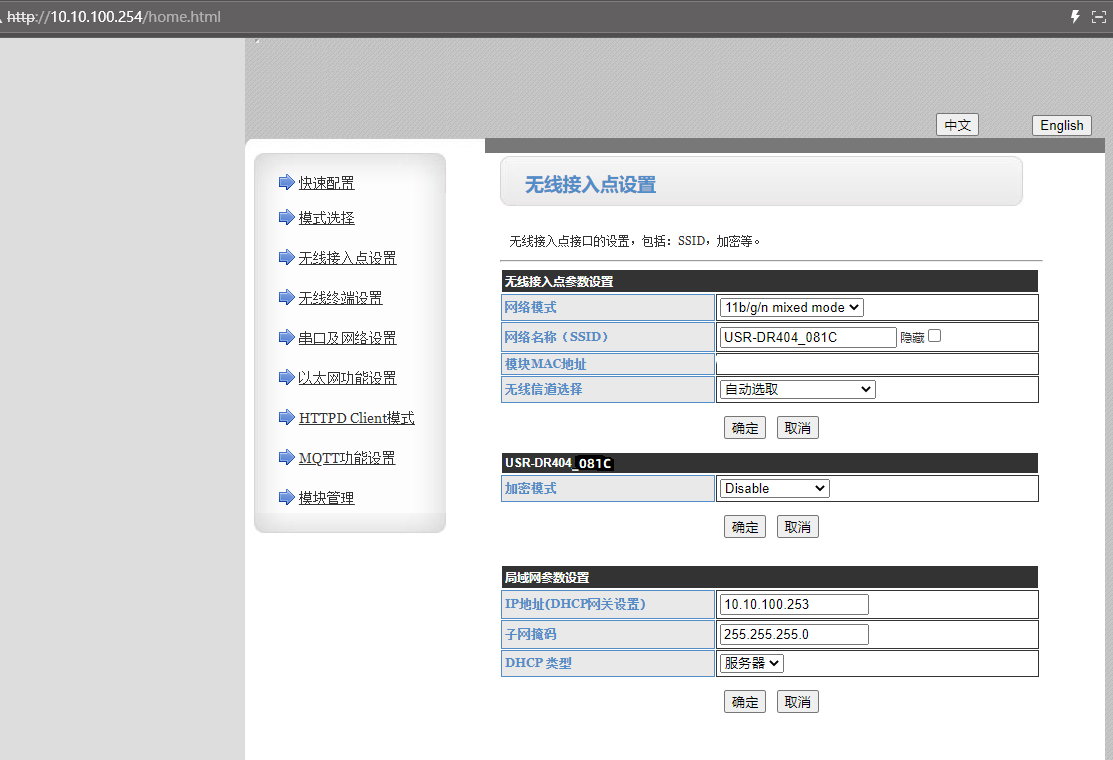This screenshot has width=1113, height=760.
Task: Click 确定 under the 加密模式 section
Action: [745, 527]
